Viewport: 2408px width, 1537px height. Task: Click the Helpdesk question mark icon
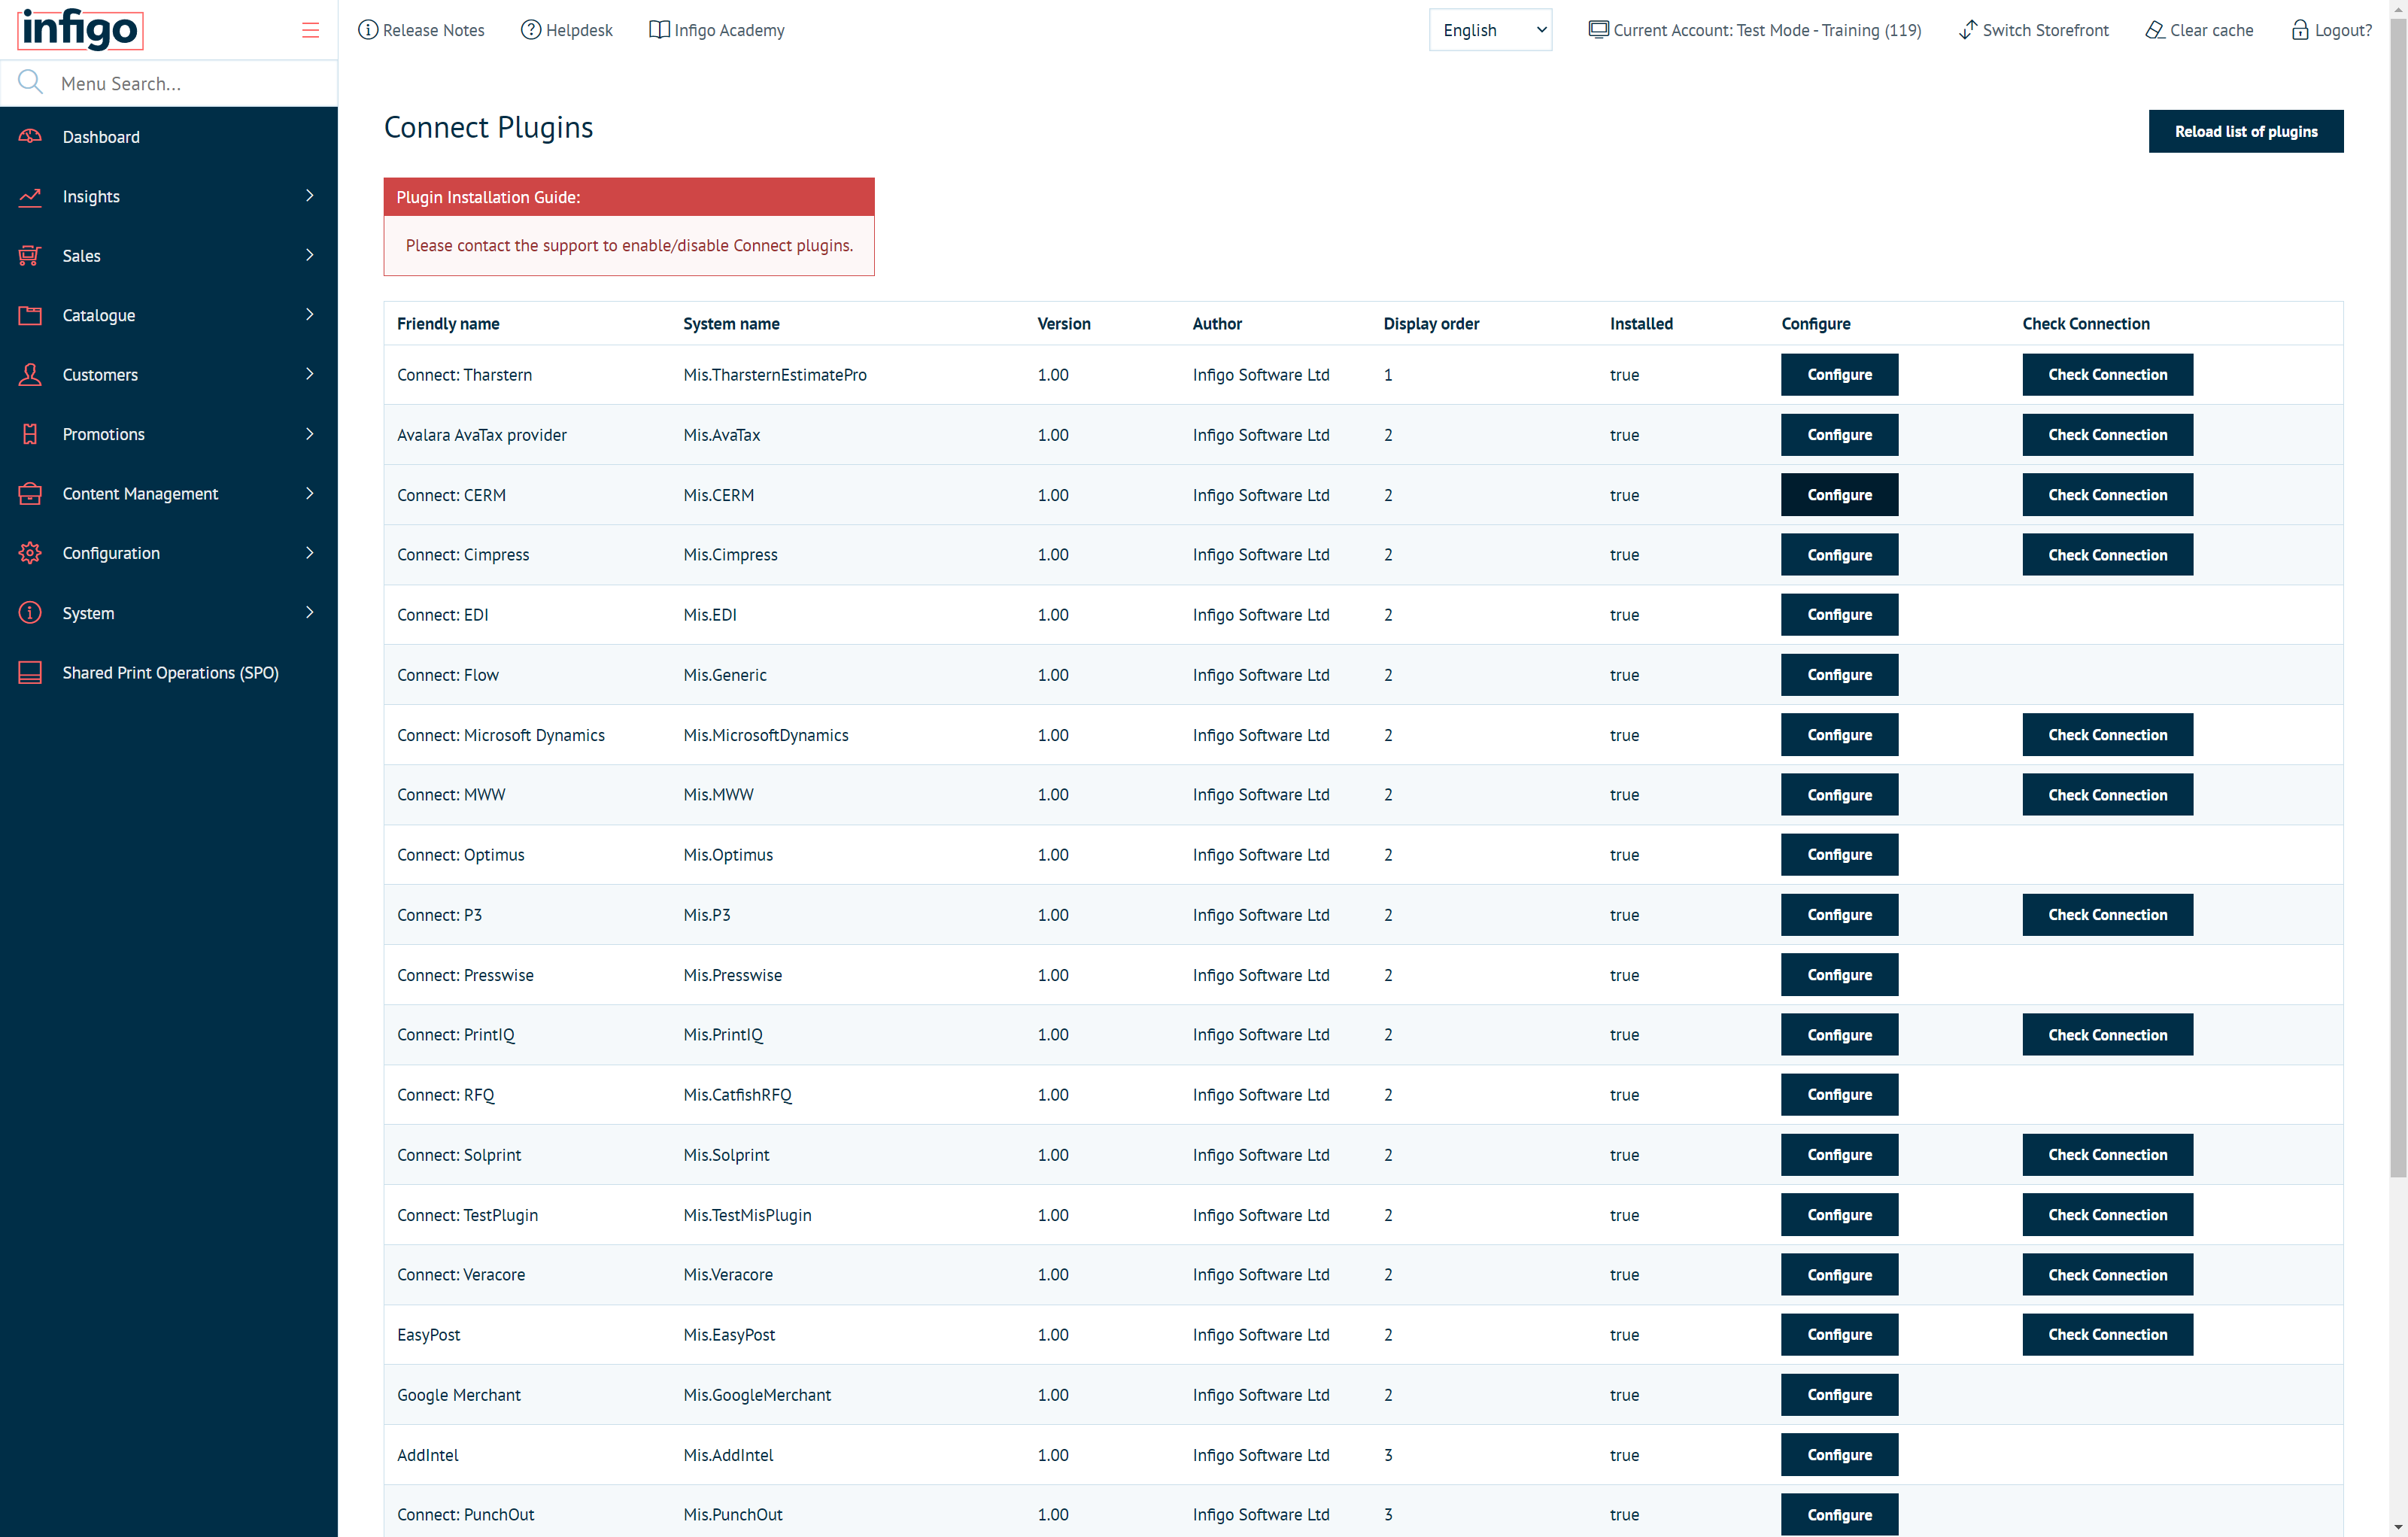[x=531, y=30]
